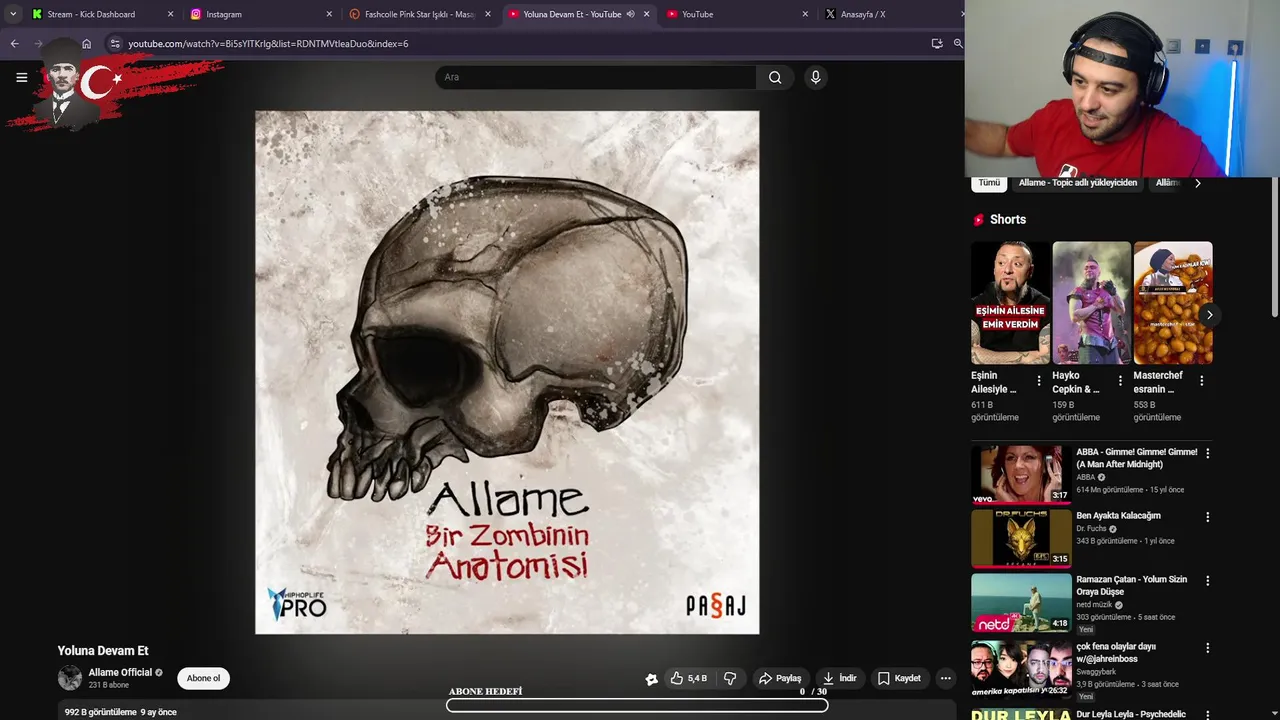
Task: Open Ramazan Çatan video options menu
Action: click(1207, 581)
